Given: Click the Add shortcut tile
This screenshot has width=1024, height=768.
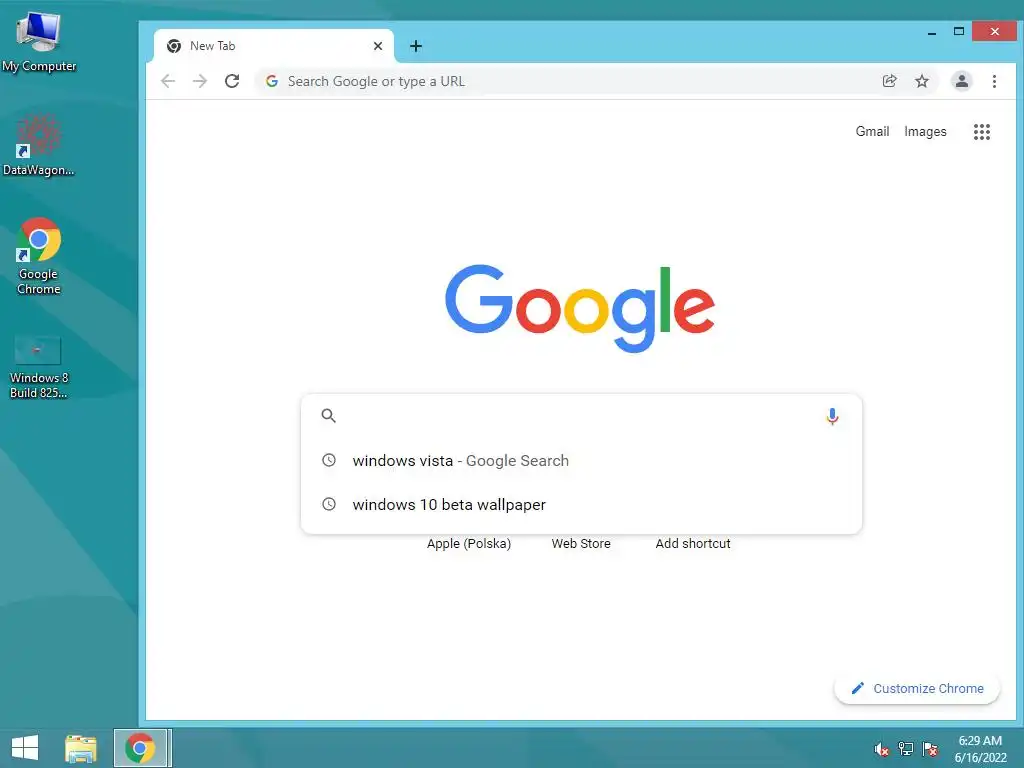Looking at the screenshot, I should coord(693,543).
